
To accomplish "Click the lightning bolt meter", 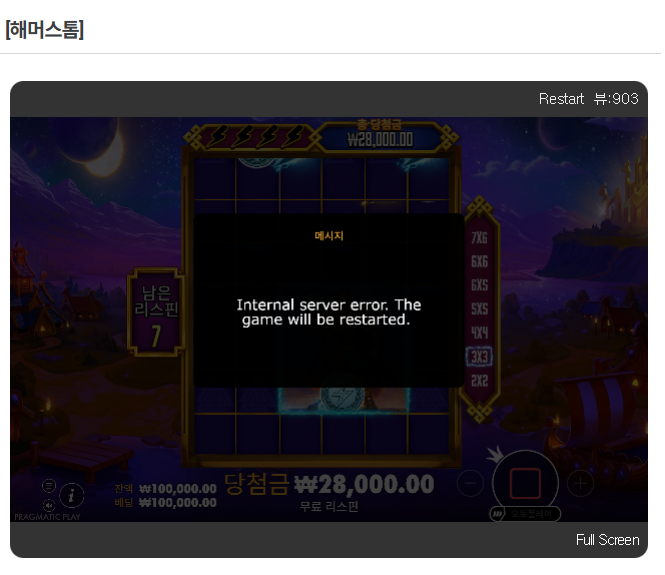I will coord(250,136).
